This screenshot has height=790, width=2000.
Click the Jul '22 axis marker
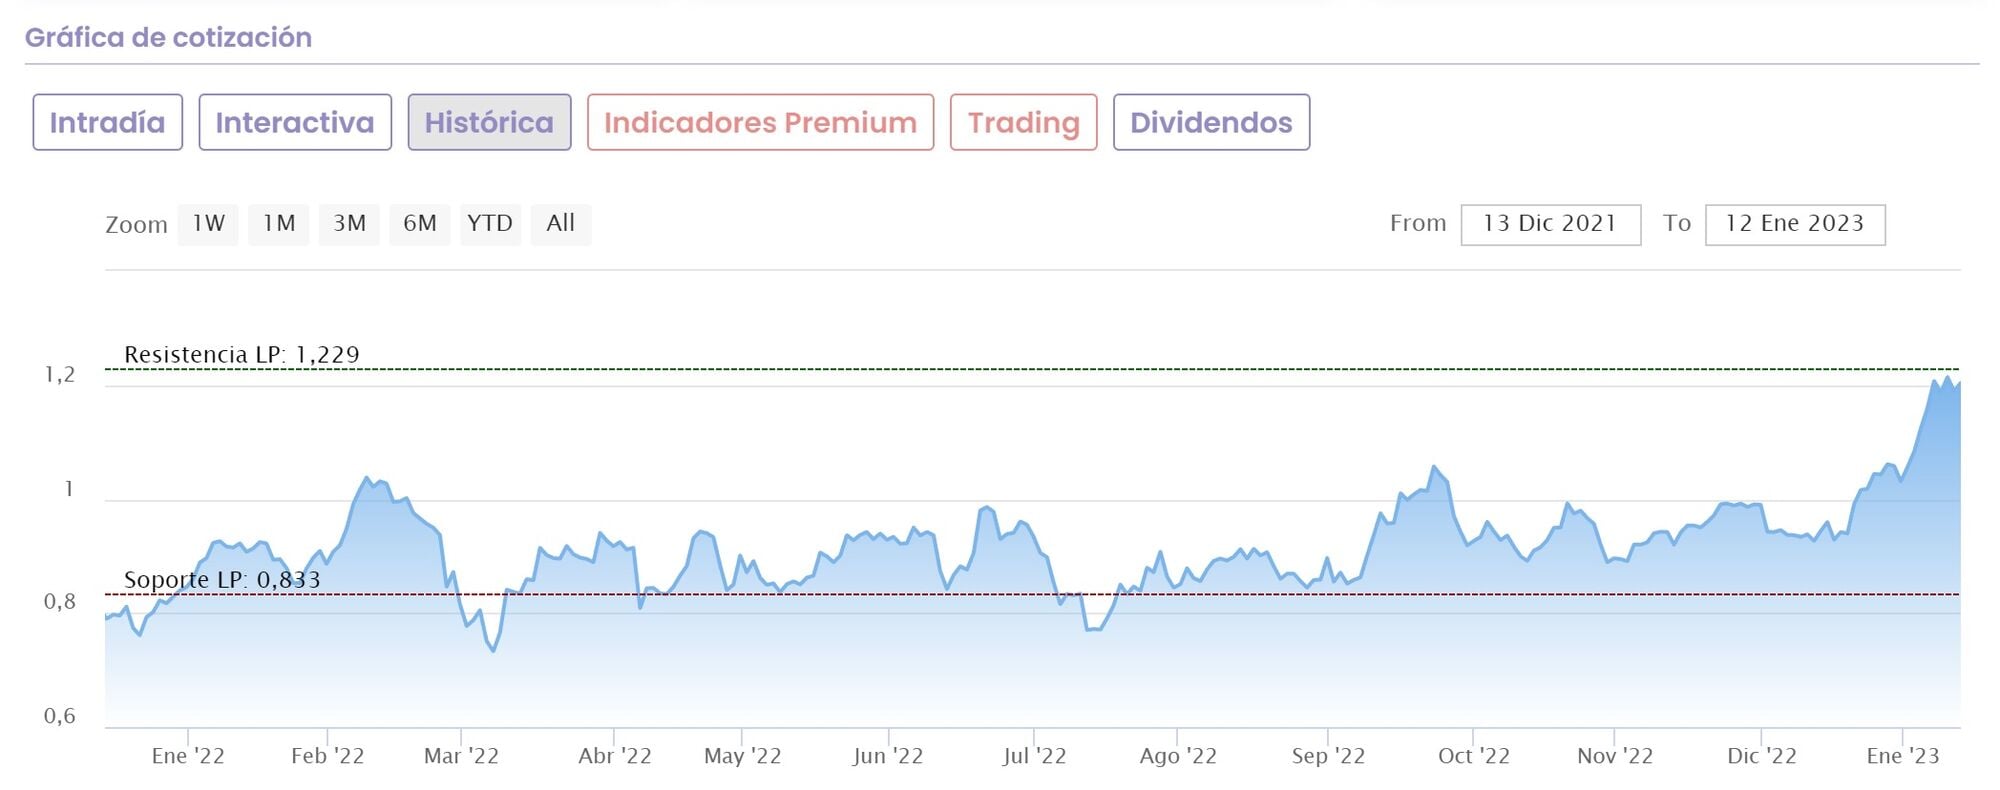pyautogui.click(x=1034, y=756)
